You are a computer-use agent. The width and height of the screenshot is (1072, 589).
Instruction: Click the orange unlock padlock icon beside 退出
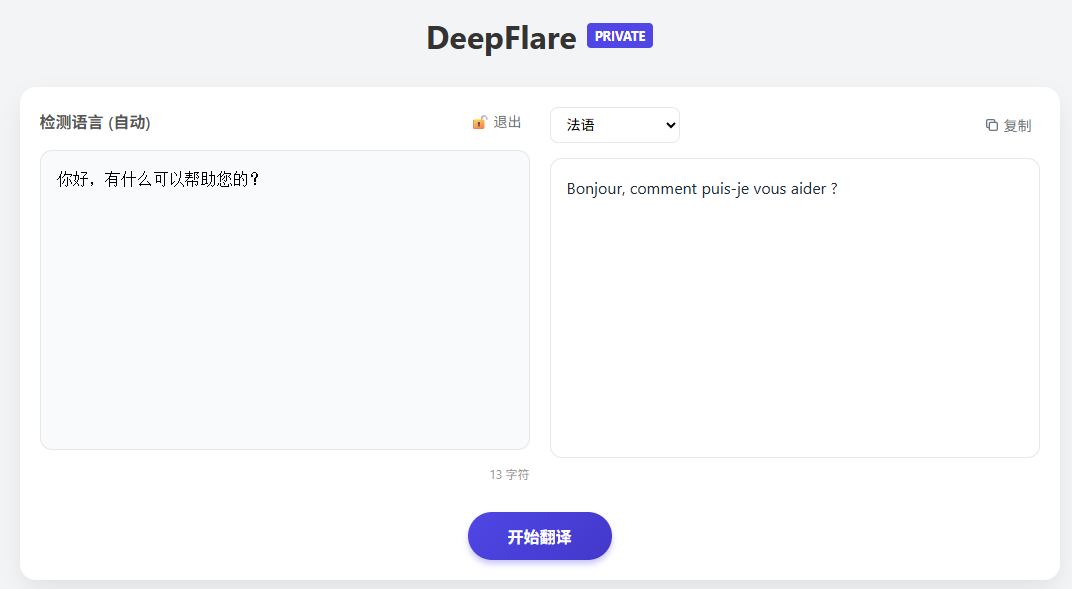[479, 121]
